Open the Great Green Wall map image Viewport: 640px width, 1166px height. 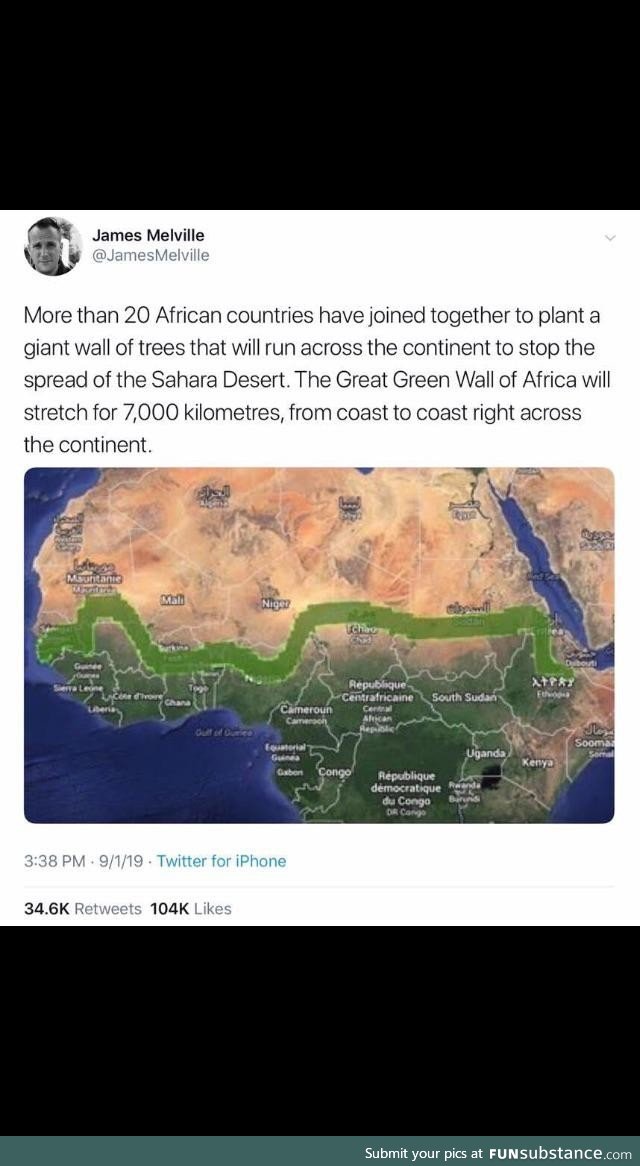pyautogui.click(x=319, y=645)
